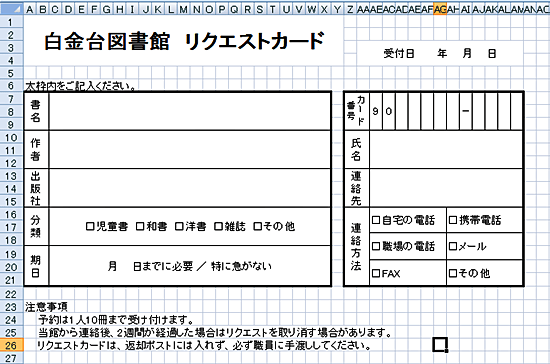This screenshot has width=550, height=364.
Task: Click the □携帯電話 cell
Action: click(485, 220)
